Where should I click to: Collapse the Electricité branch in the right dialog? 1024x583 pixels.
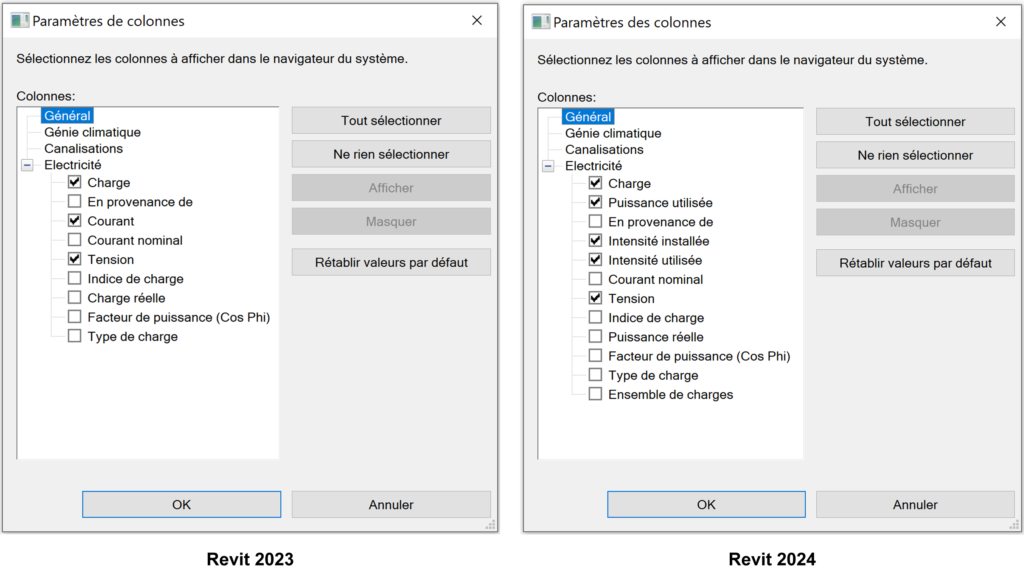(548, 164)
